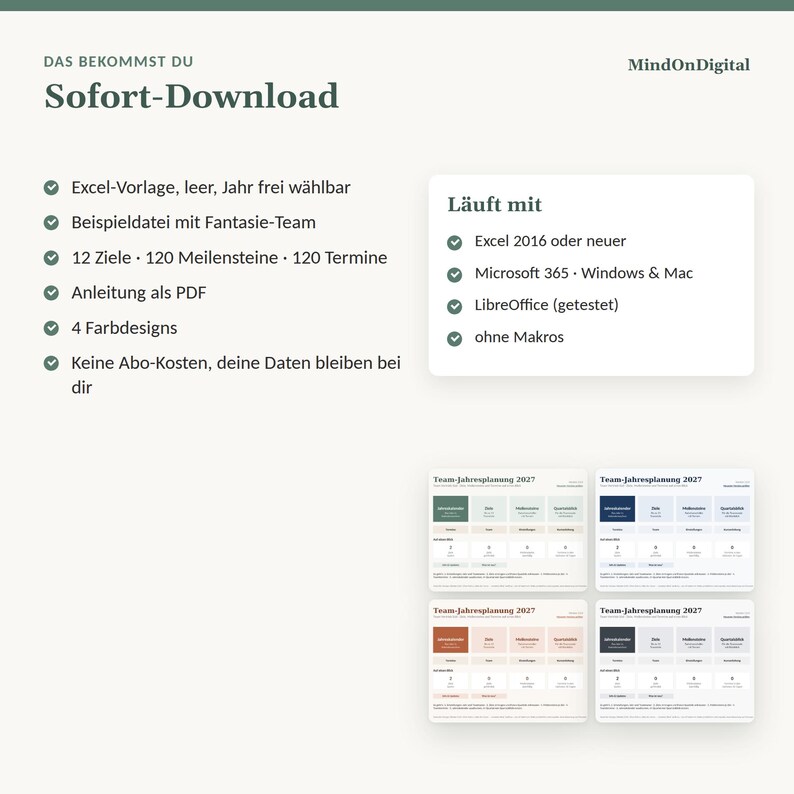Click text 'ohne Makros'
This screenshot has width=794, height=794.
[519, 337]
